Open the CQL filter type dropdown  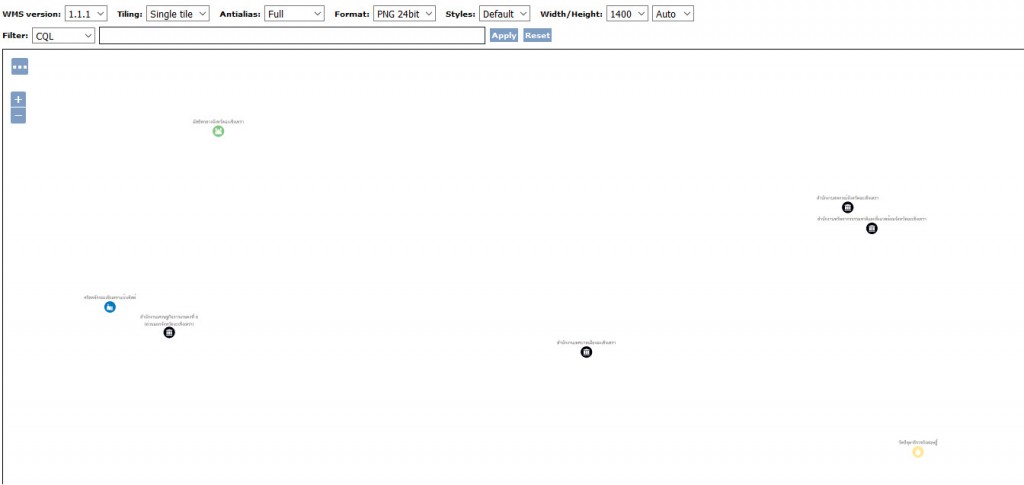(63, 35)
